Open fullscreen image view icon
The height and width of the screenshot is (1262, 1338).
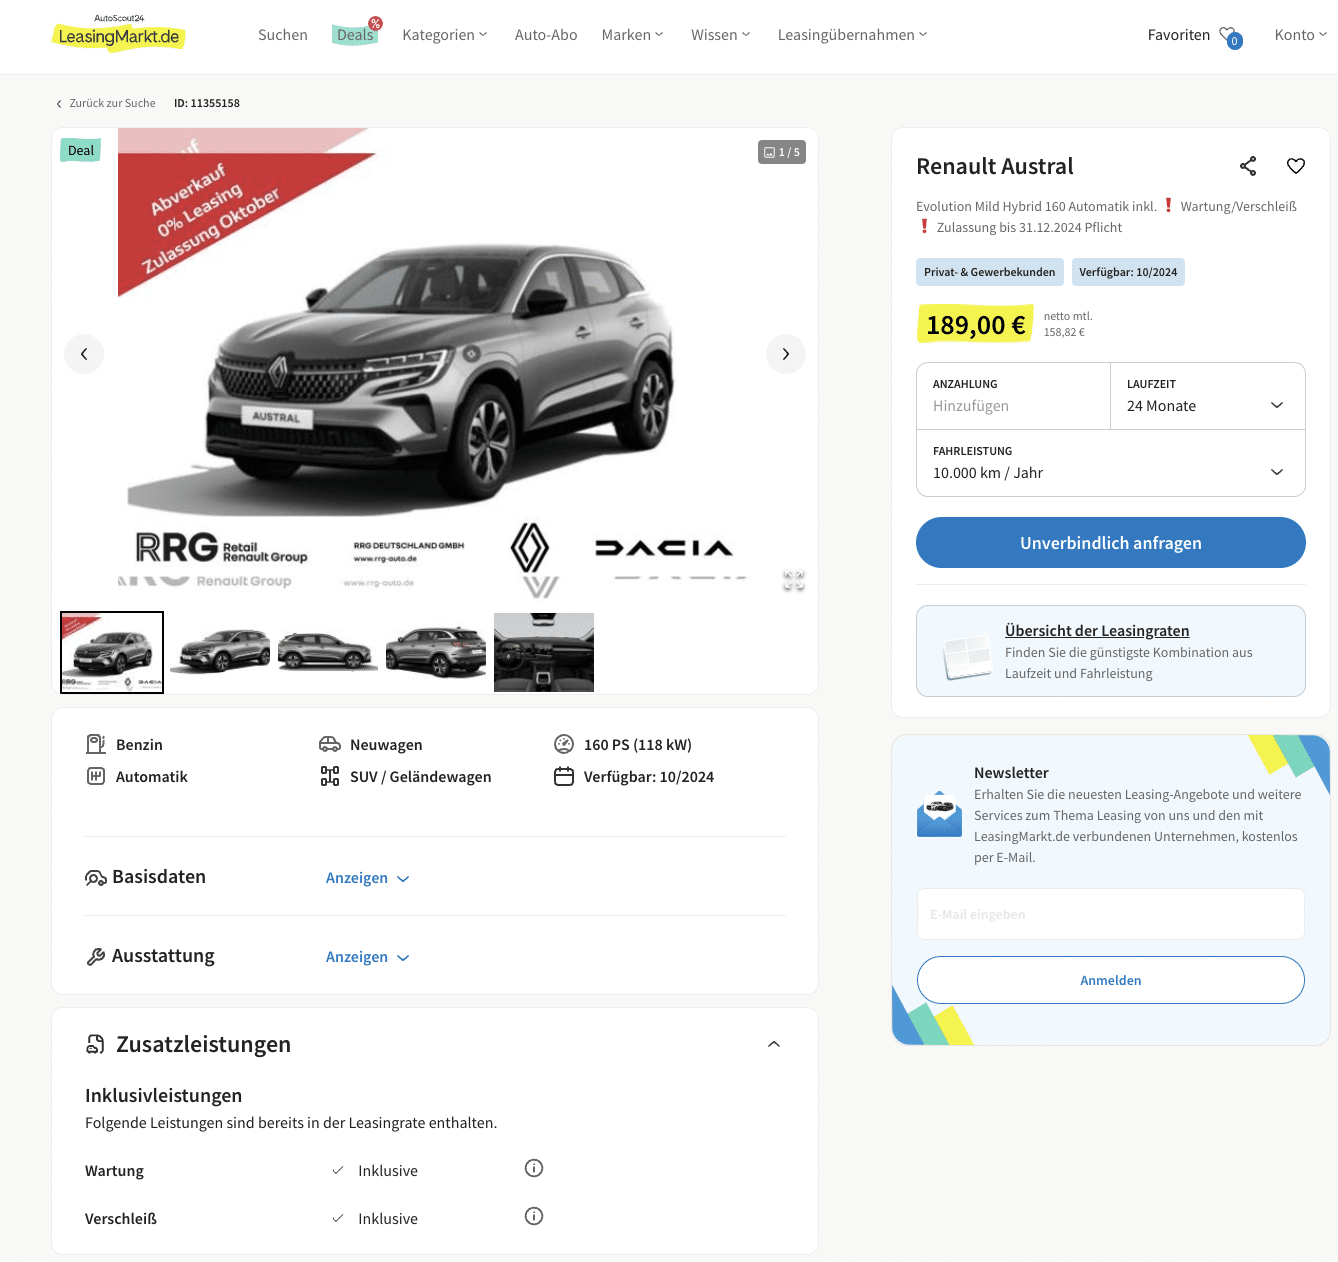click(x=794, y=580)
